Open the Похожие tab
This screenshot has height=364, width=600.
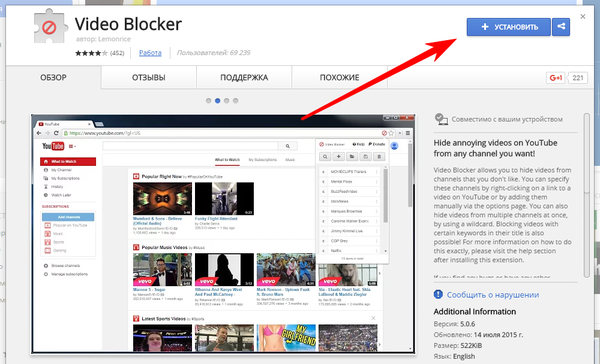339,78
